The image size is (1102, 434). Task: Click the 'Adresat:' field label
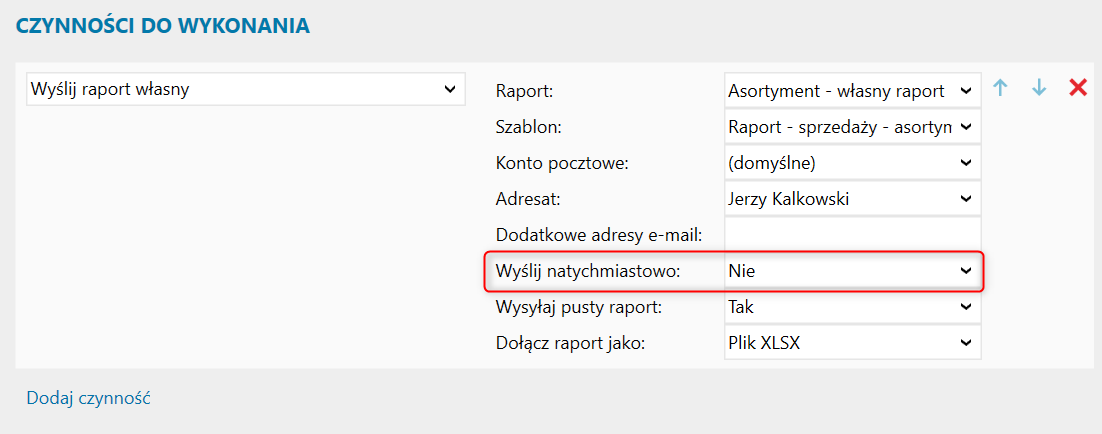point(528,200)
